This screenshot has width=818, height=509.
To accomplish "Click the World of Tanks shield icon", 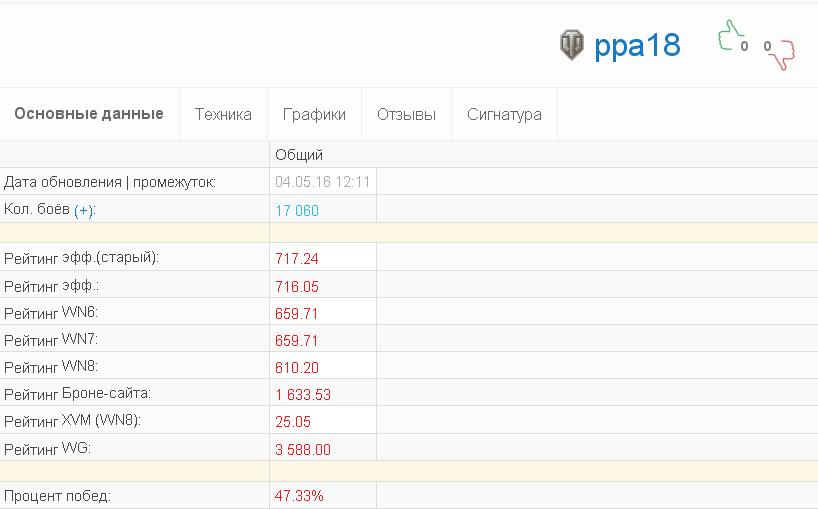I will pyautogui.click(x=572, y=45).
